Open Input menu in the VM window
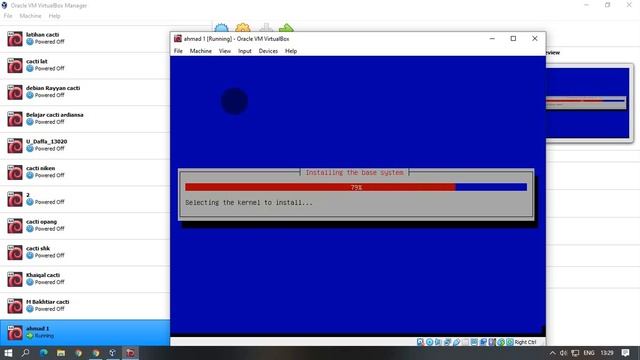The width and height of the screenshot is (640, 360). pos(245,51)
